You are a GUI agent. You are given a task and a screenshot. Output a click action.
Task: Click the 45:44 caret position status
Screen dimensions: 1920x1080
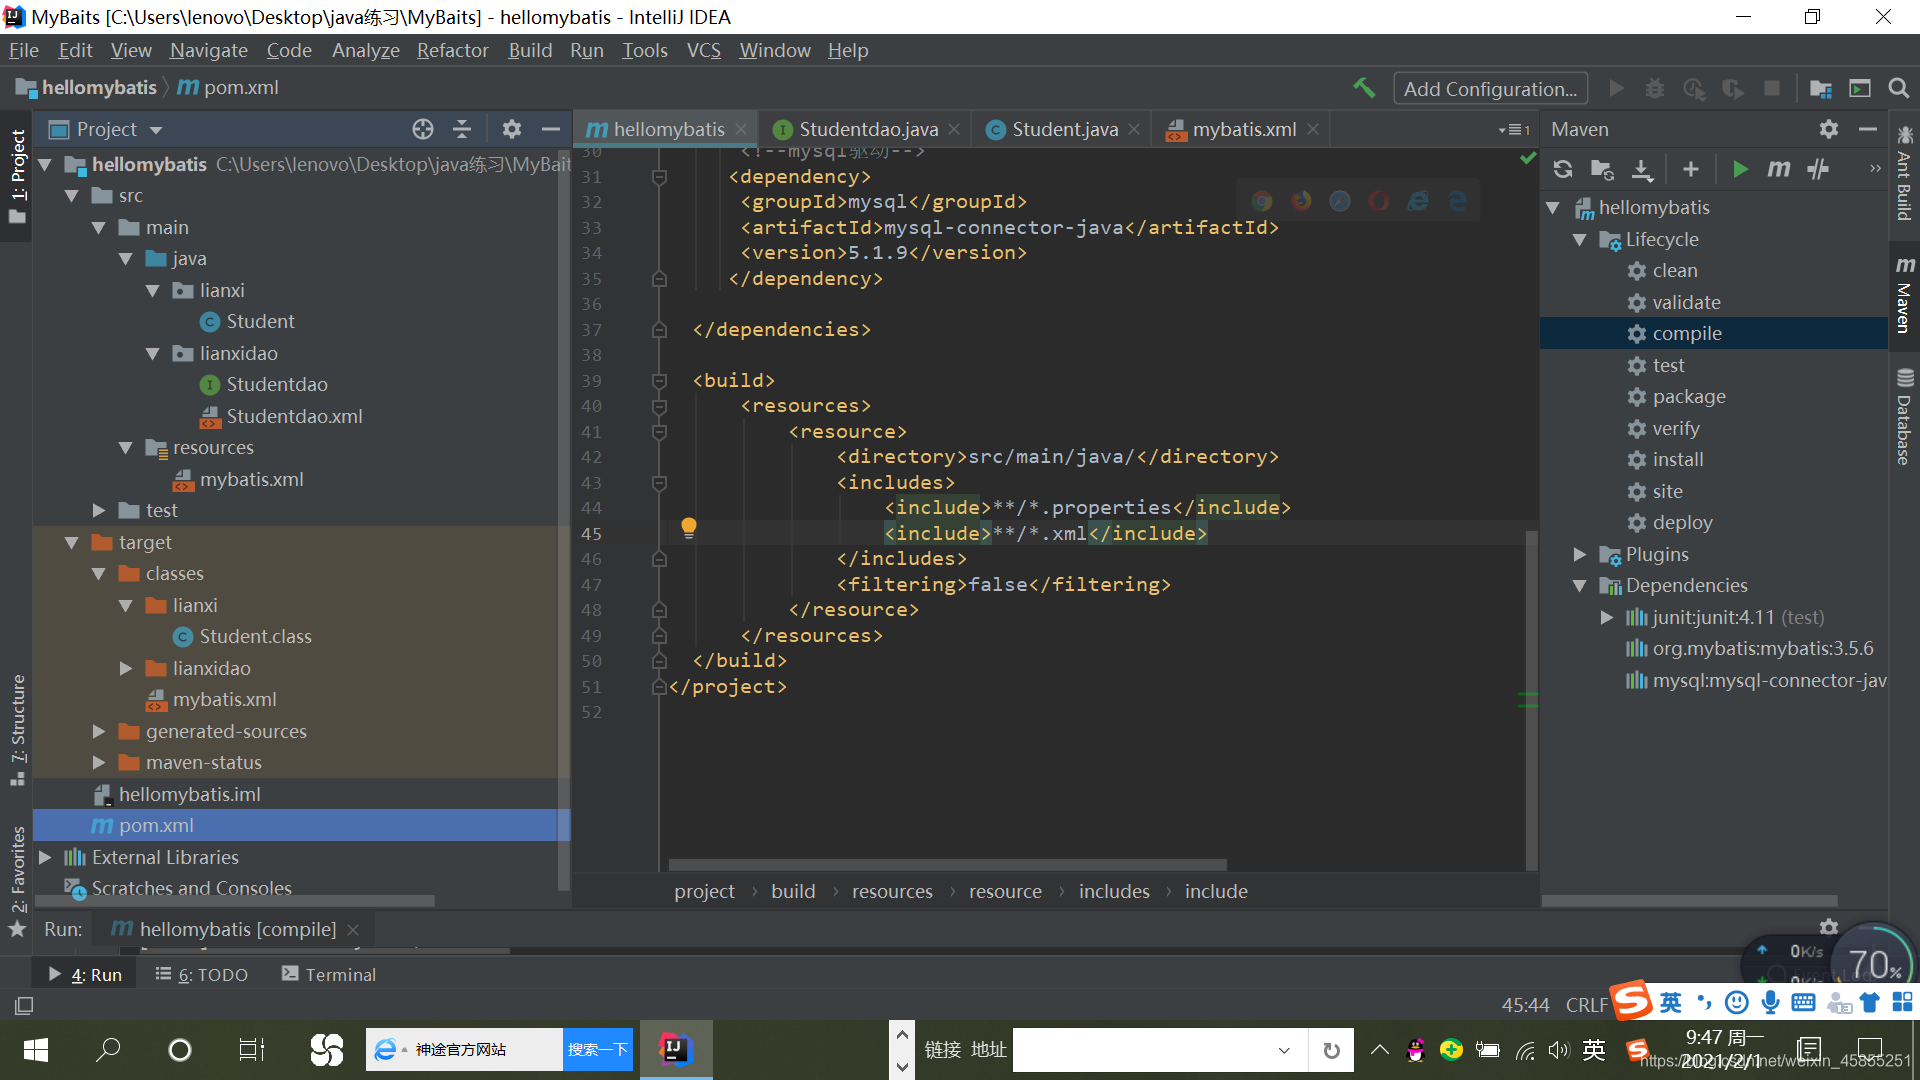(x=1525, y=1005)
